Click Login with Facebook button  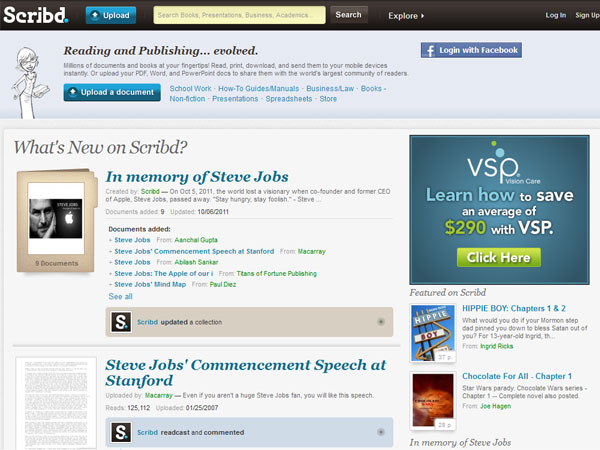pyautogui.click(x=471, y=50)
